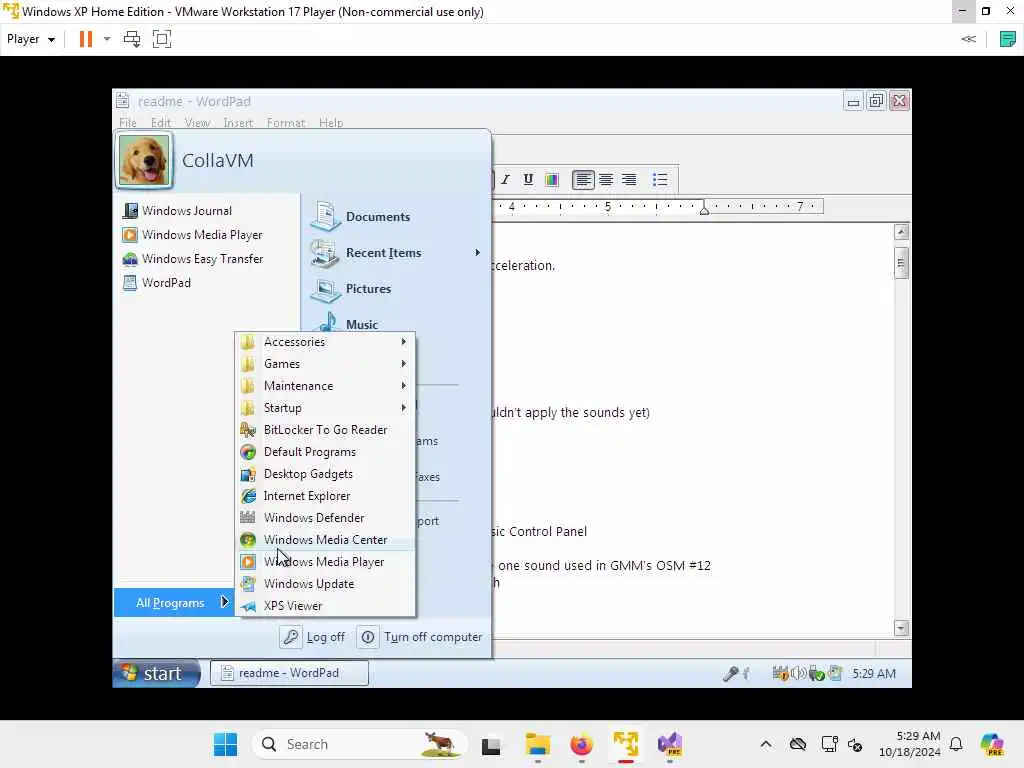Image resolution: width=1024 pixels, height=768 pixels.
Task: Launch WordPad from start menu
Action: point(157,283)
